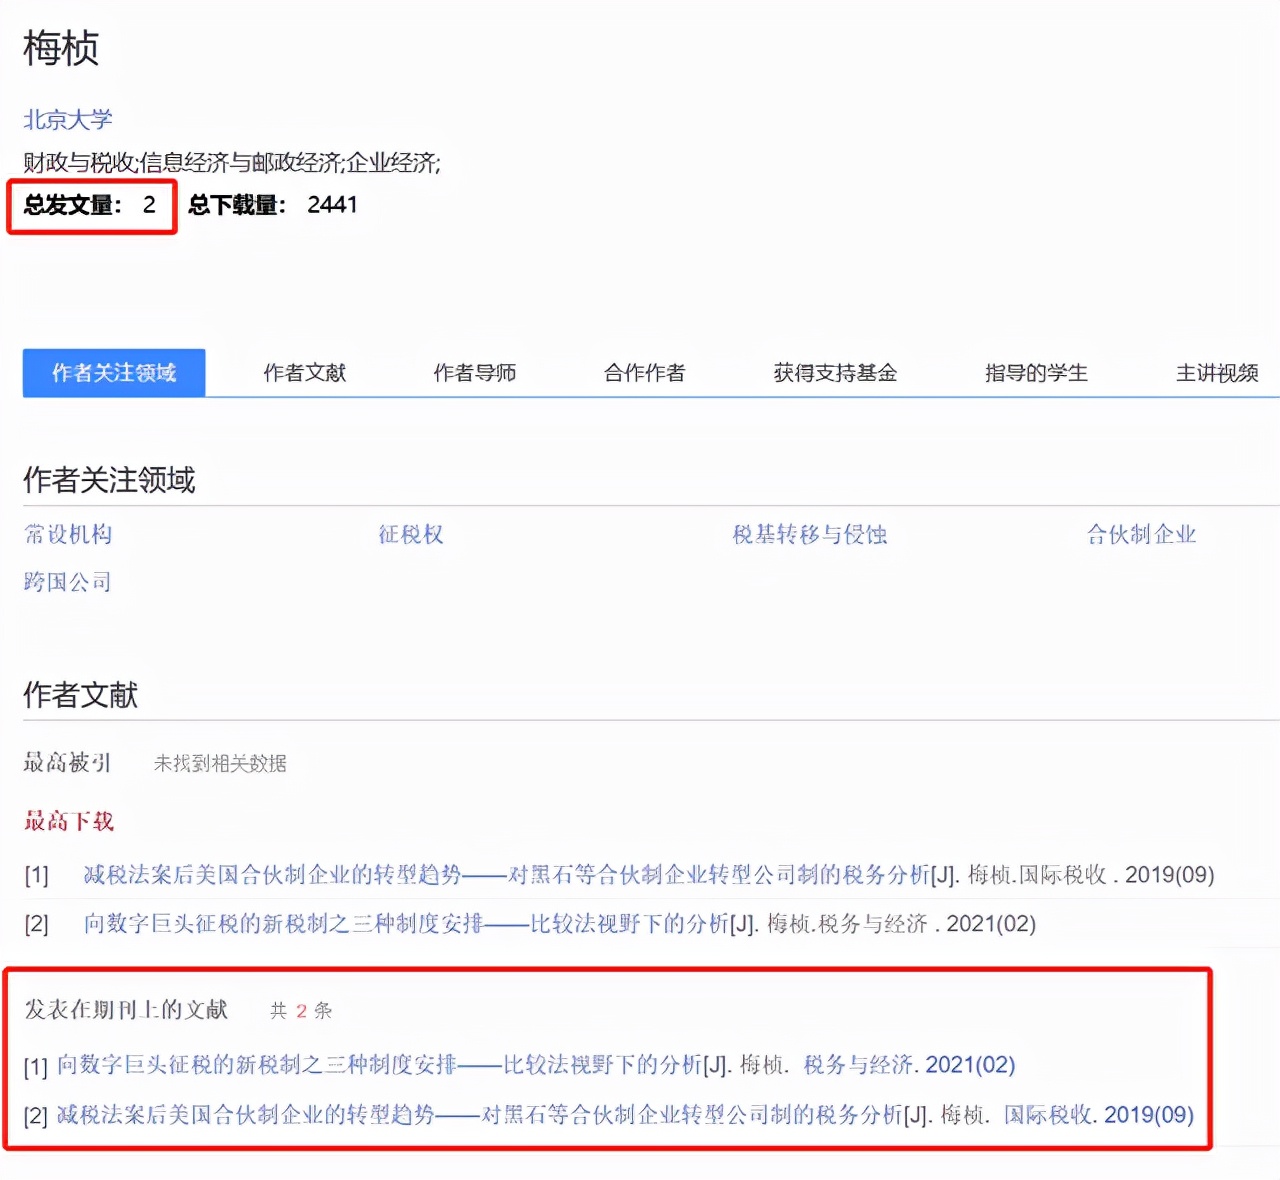Switch to the 作者文献 tab

(304, 372)
